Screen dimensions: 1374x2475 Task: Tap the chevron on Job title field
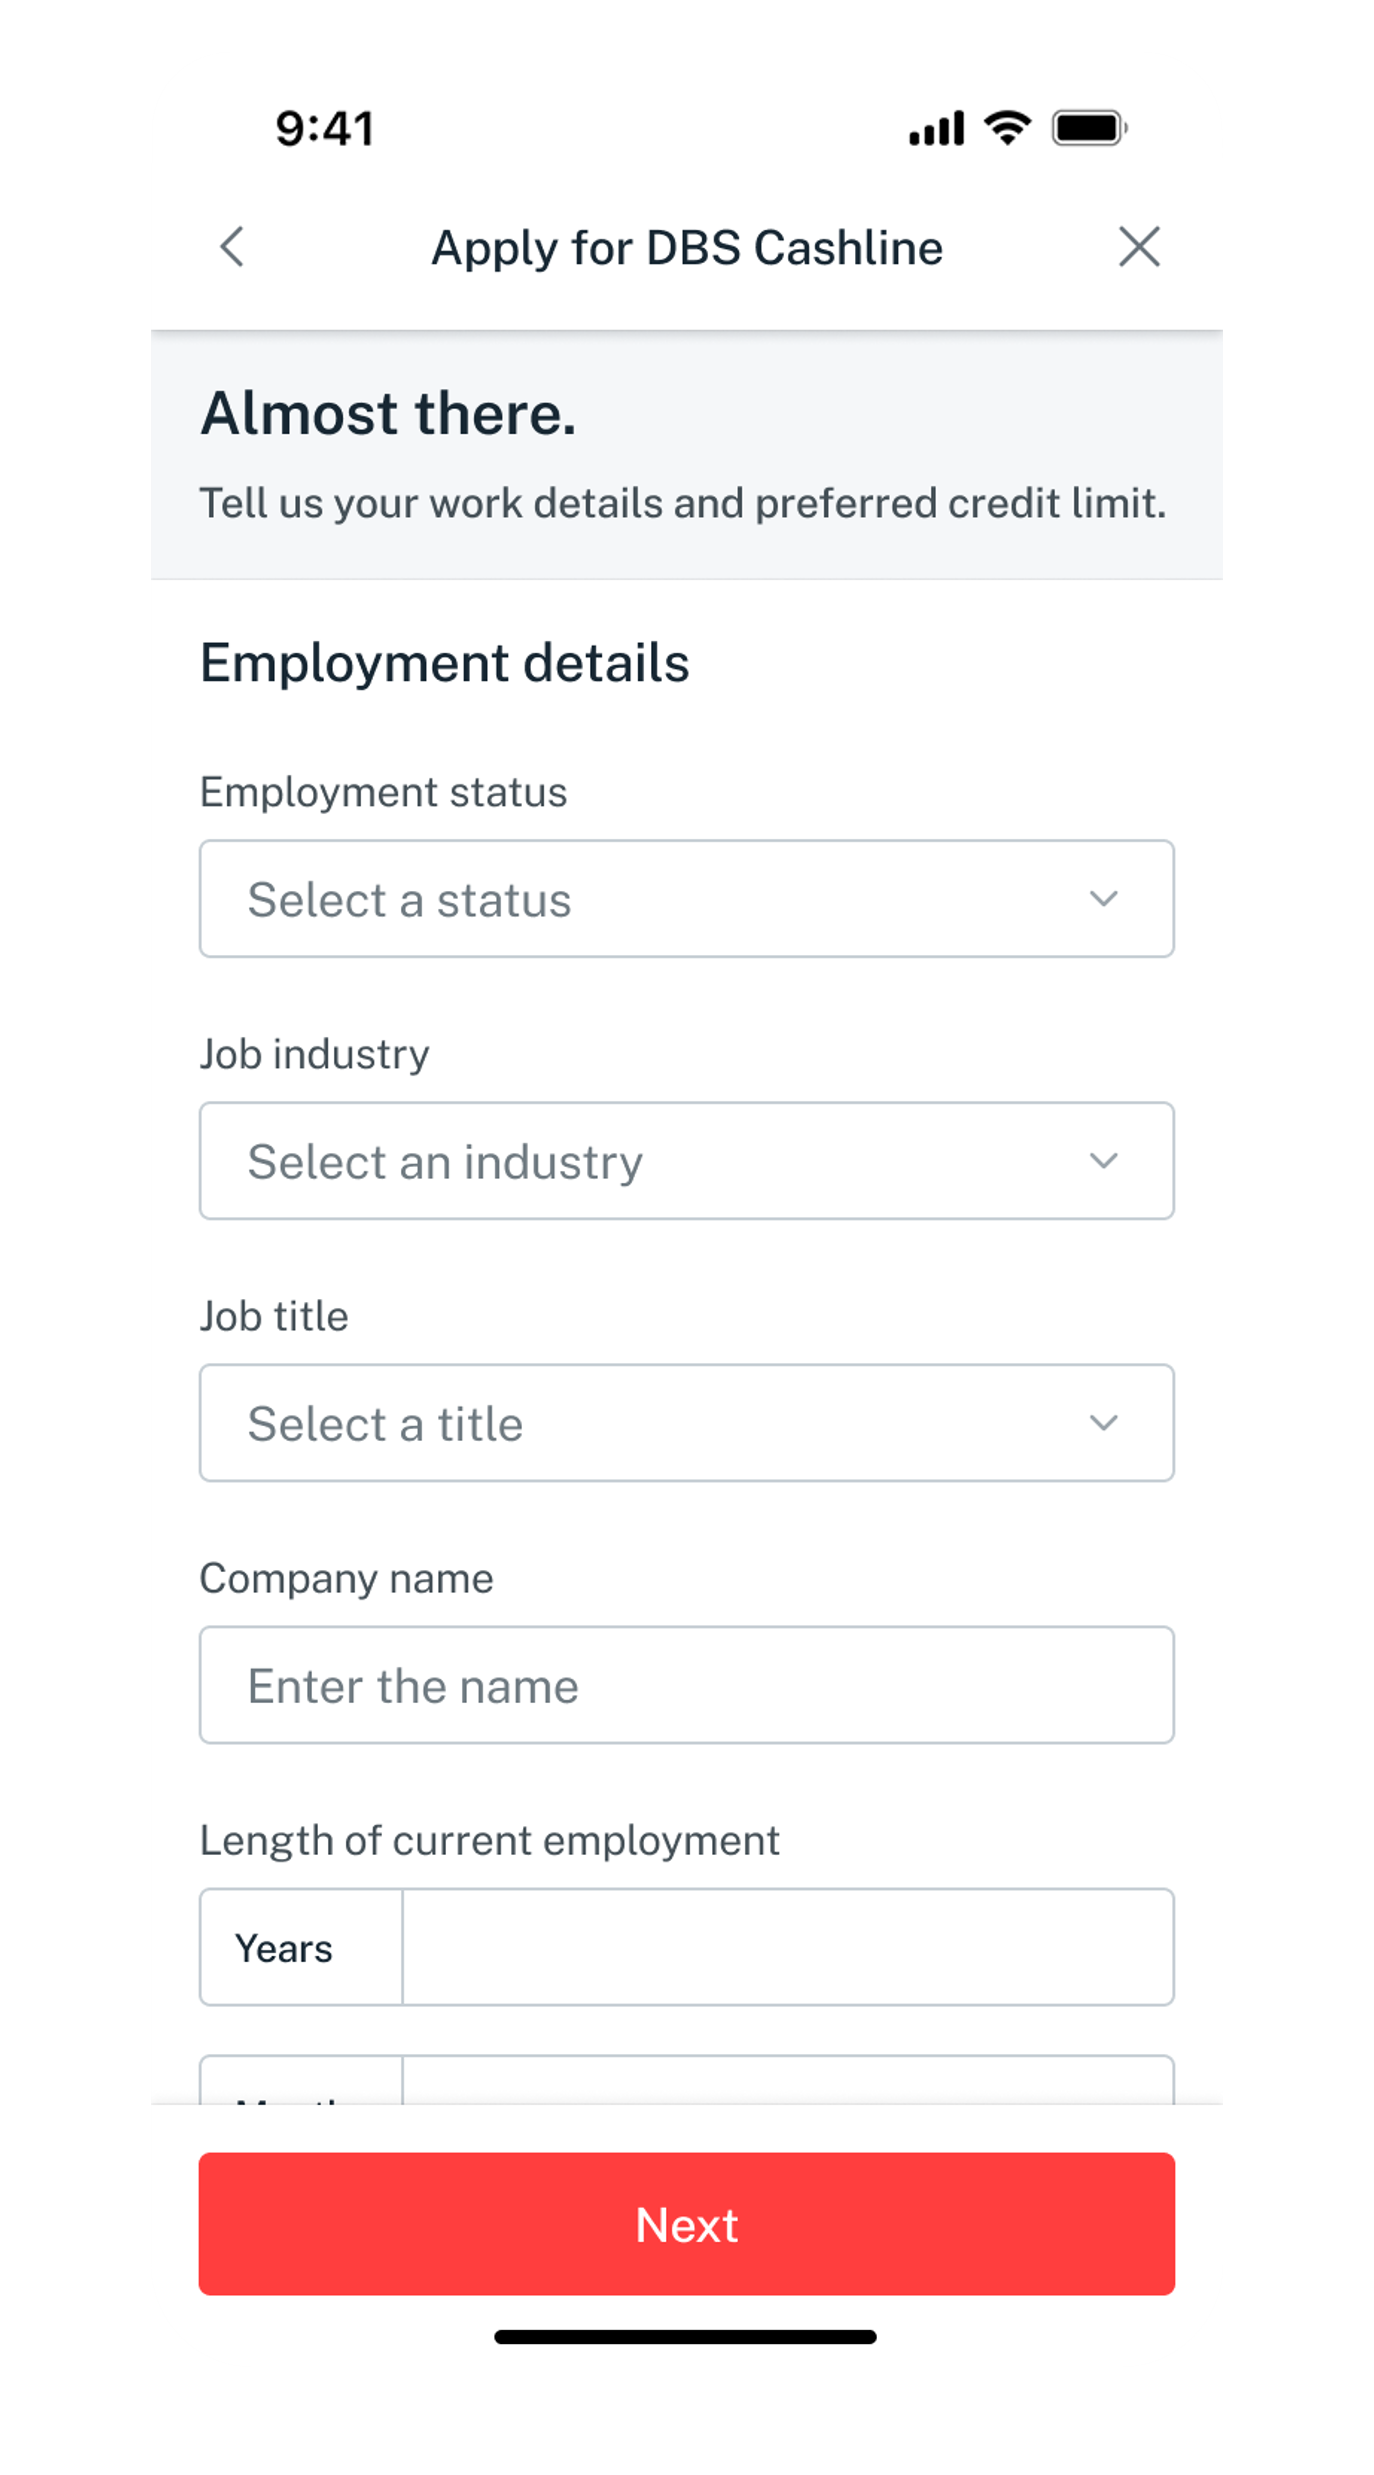click(1103, 1423)
